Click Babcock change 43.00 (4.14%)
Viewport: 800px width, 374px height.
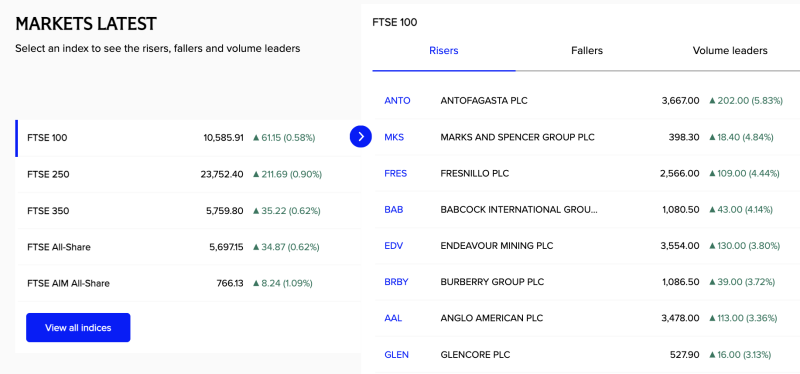pyautogui.click(x=741, y=210)
